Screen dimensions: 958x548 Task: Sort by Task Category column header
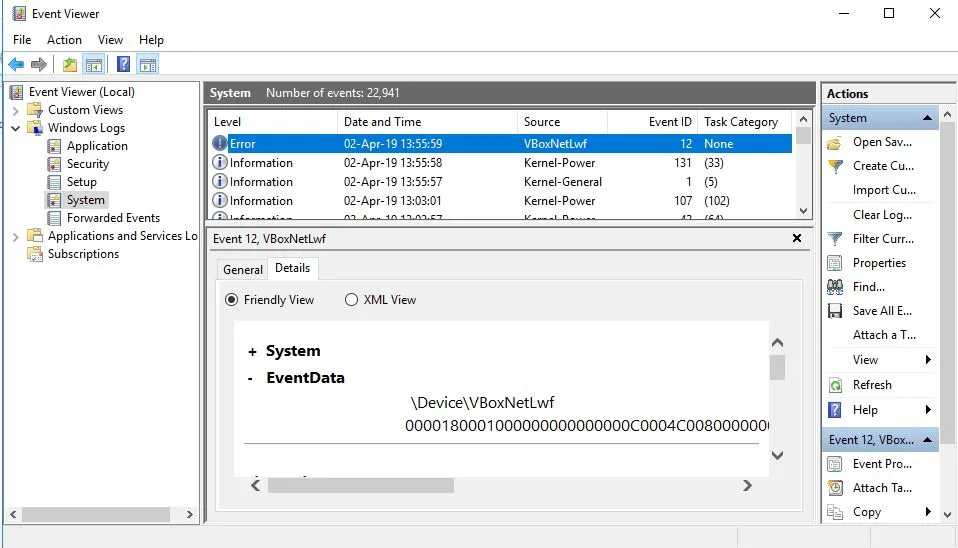coord(745,122)
